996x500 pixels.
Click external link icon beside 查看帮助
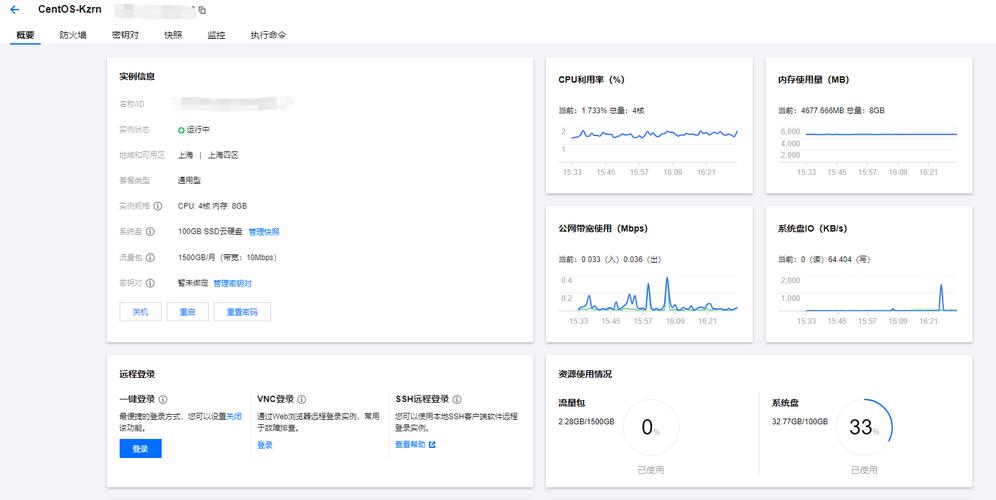point(433,445)
